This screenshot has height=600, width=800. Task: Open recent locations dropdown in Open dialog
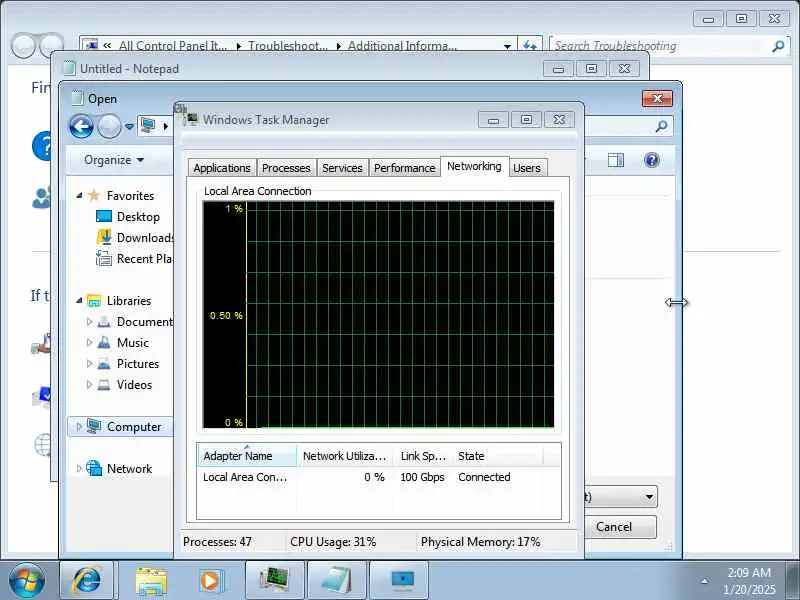pyautogui.click(x=129, y=127)
